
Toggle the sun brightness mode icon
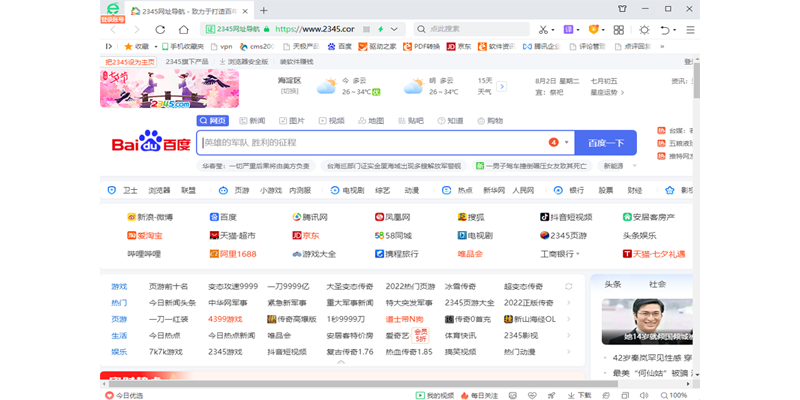(644, 30)
